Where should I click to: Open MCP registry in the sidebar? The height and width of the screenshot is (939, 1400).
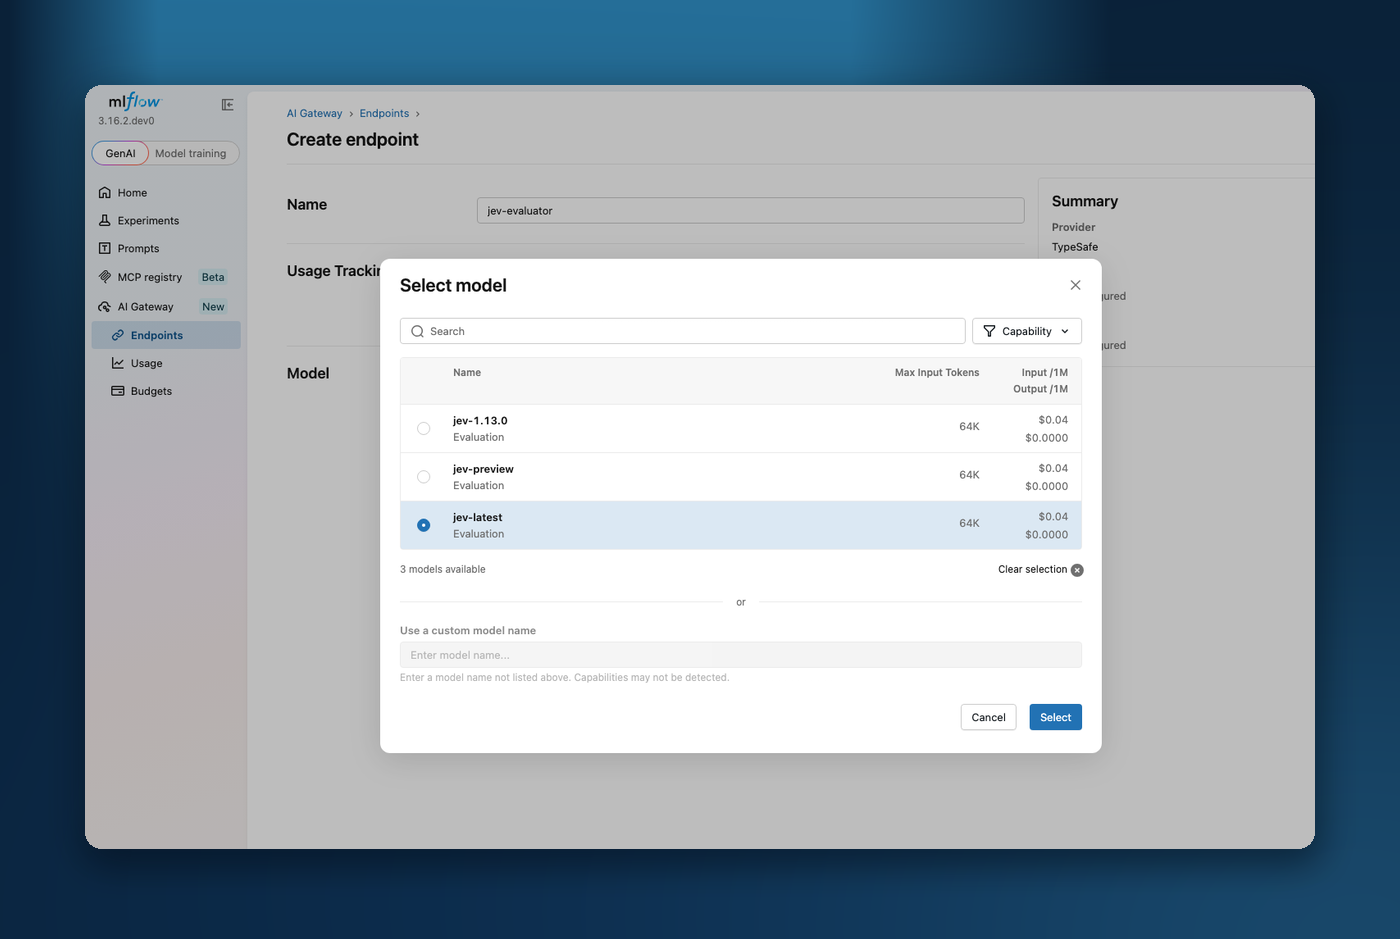coord(166,277)
